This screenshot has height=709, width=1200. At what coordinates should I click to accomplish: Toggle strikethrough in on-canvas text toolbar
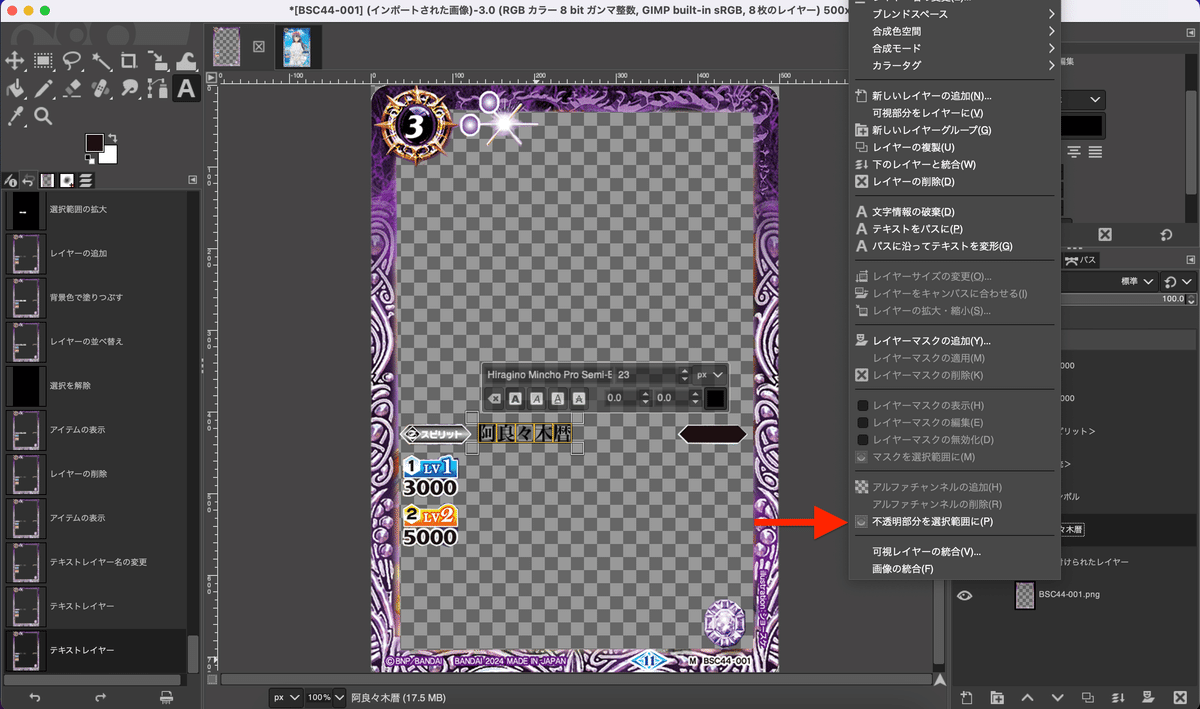point(578,398)
